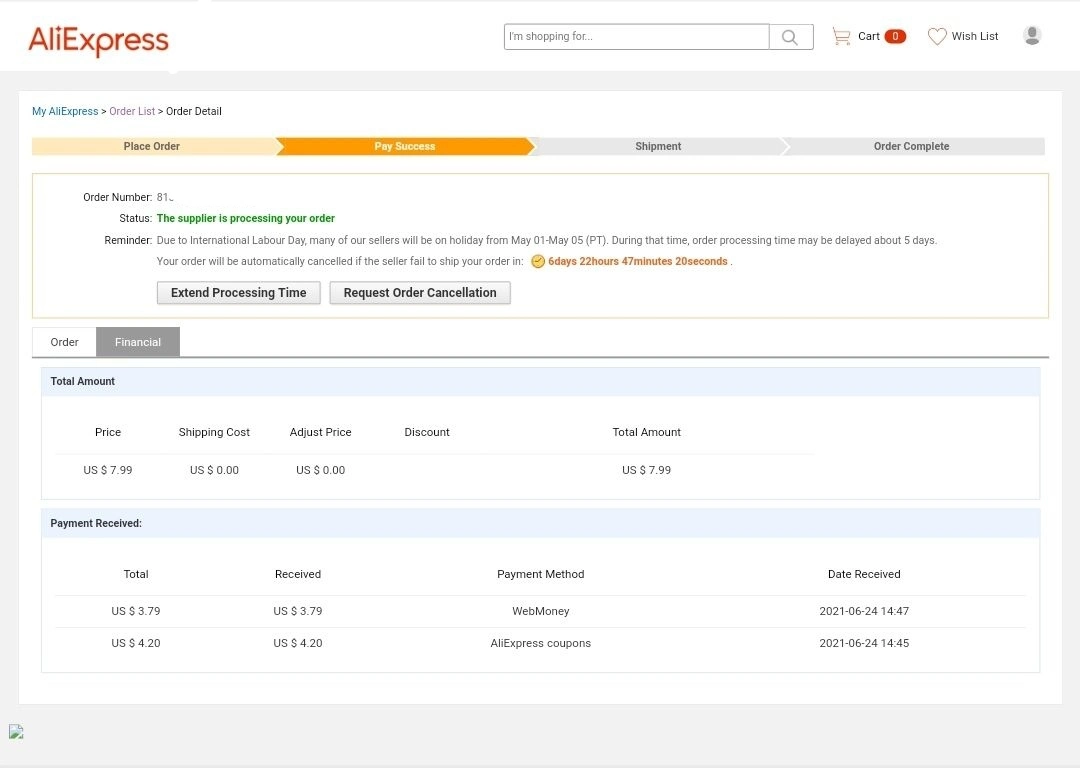Viewport: 1080px width, 768px height.
Task: Click Total US $ 3.79 in WebMoney row
Action: pos(136,612)
